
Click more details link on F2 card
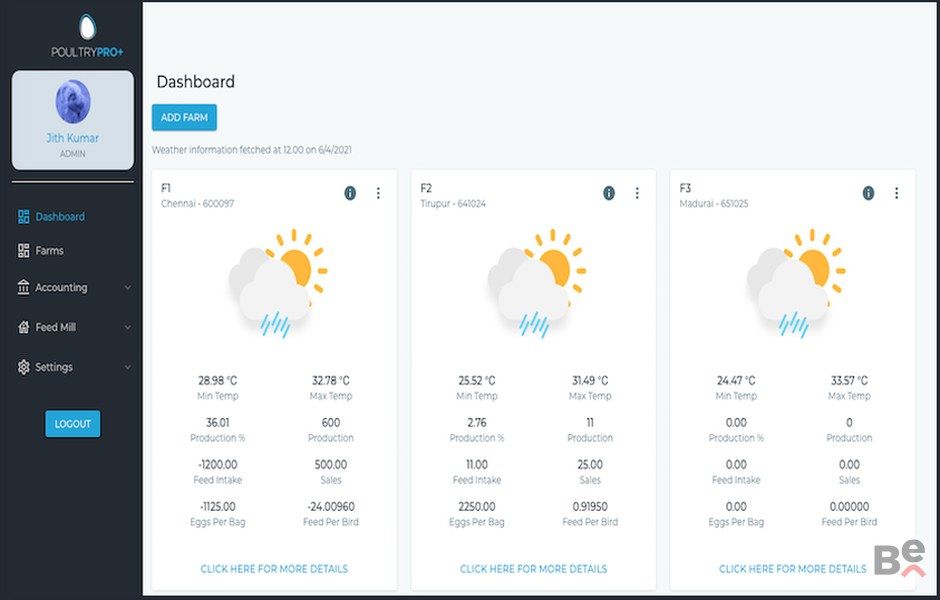533,569
